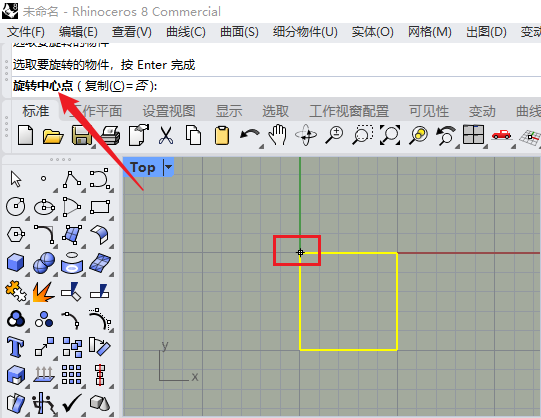This screenshot has width=541, height=418.
Task: Click the Zoom Extents icon
Action: [x=390, y=135]
